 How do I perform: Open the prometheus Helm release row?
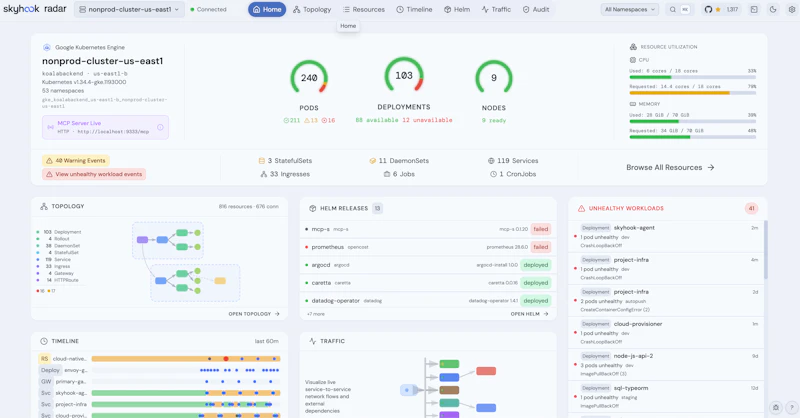(428, 247)
